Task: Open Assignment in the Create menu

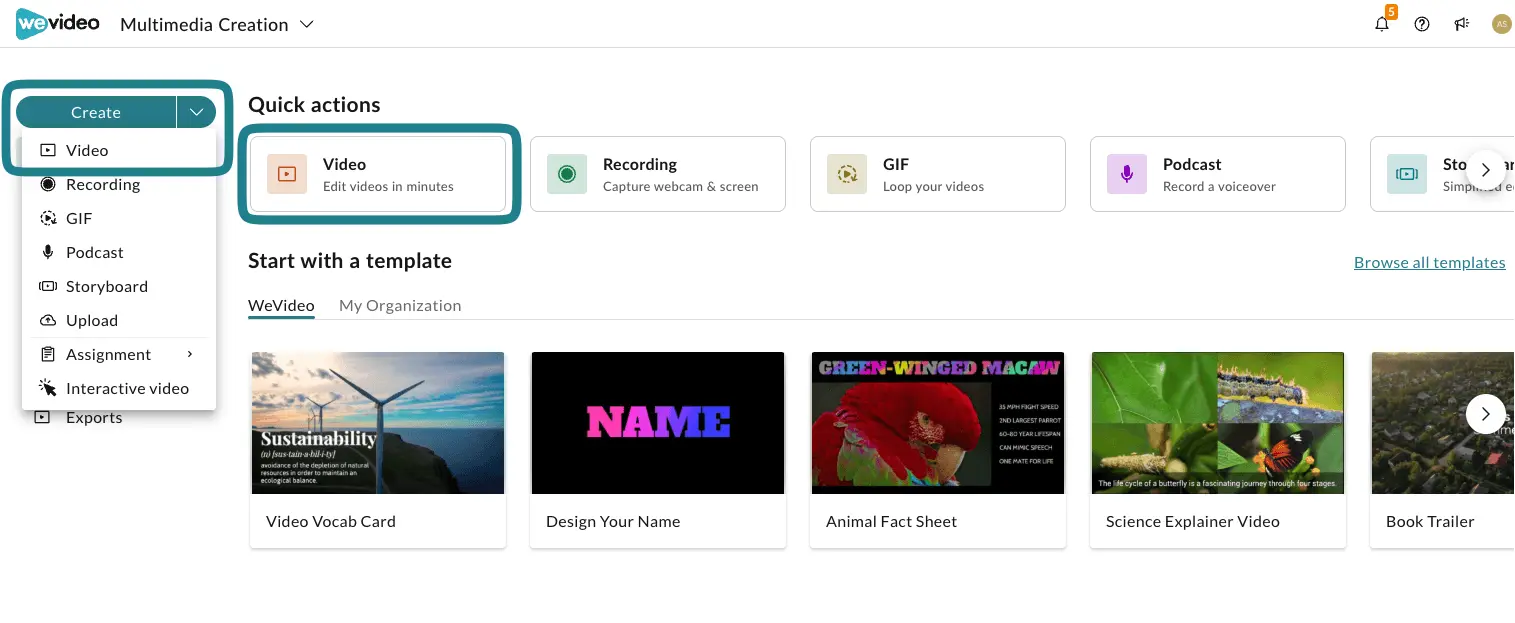Action: pos(119,354)
